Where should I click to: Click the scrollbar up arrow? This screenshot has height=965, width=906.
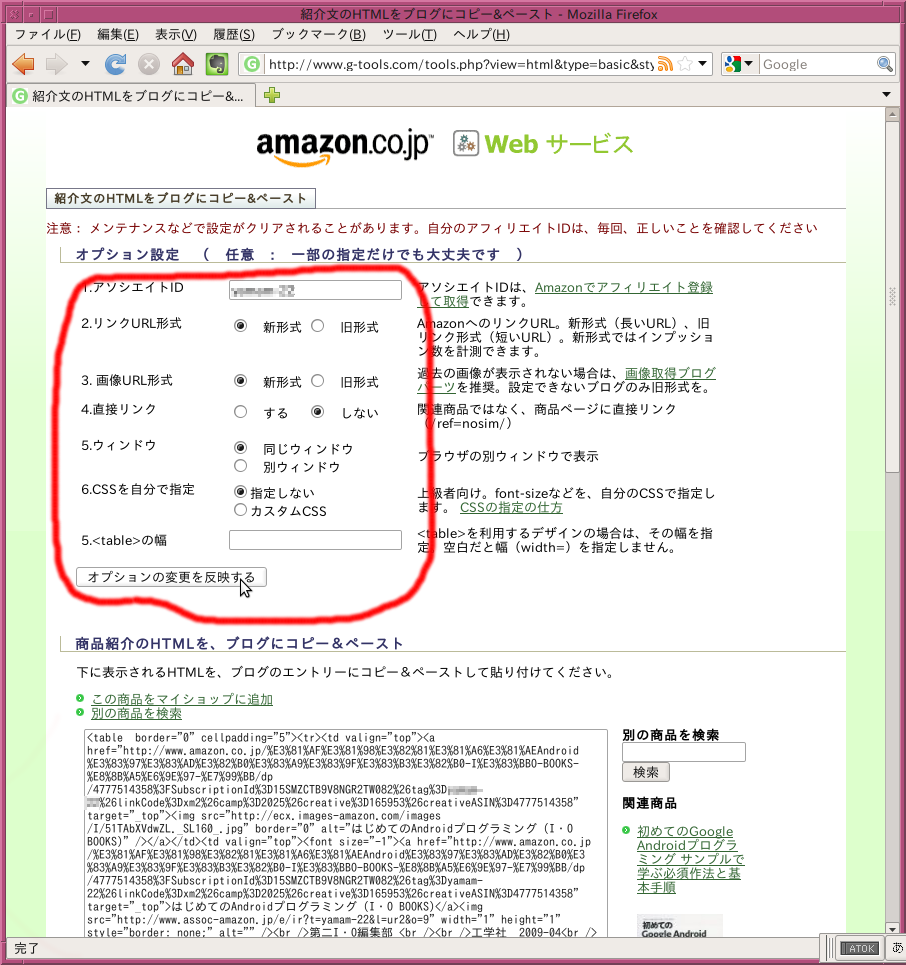point(892,114)
